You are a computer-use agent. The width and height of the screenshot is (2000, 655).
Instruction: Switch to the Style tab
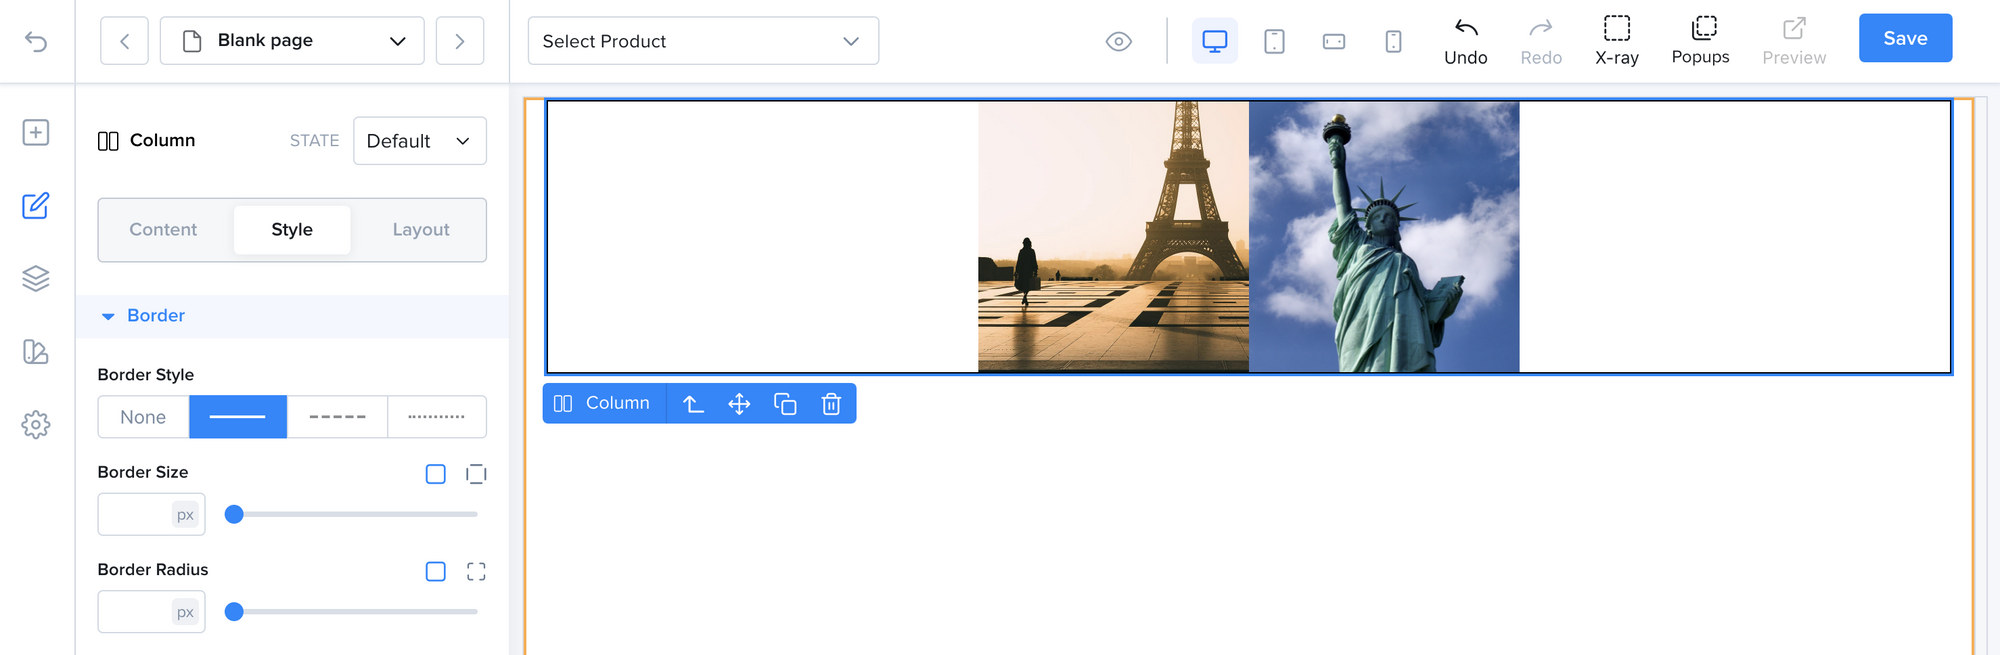point(292,229)
